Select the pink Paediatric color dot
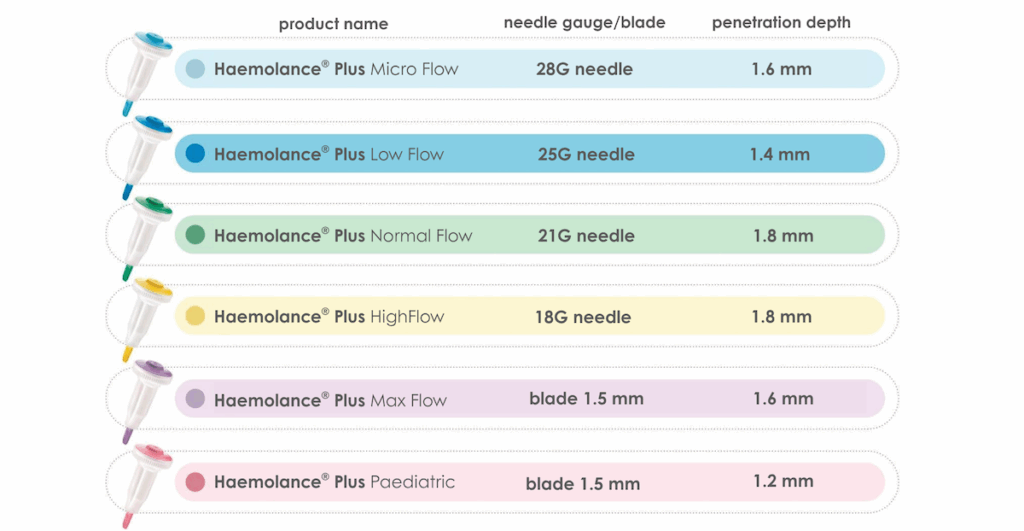Screen dimensions: 1024x531 tap(196, 482)
